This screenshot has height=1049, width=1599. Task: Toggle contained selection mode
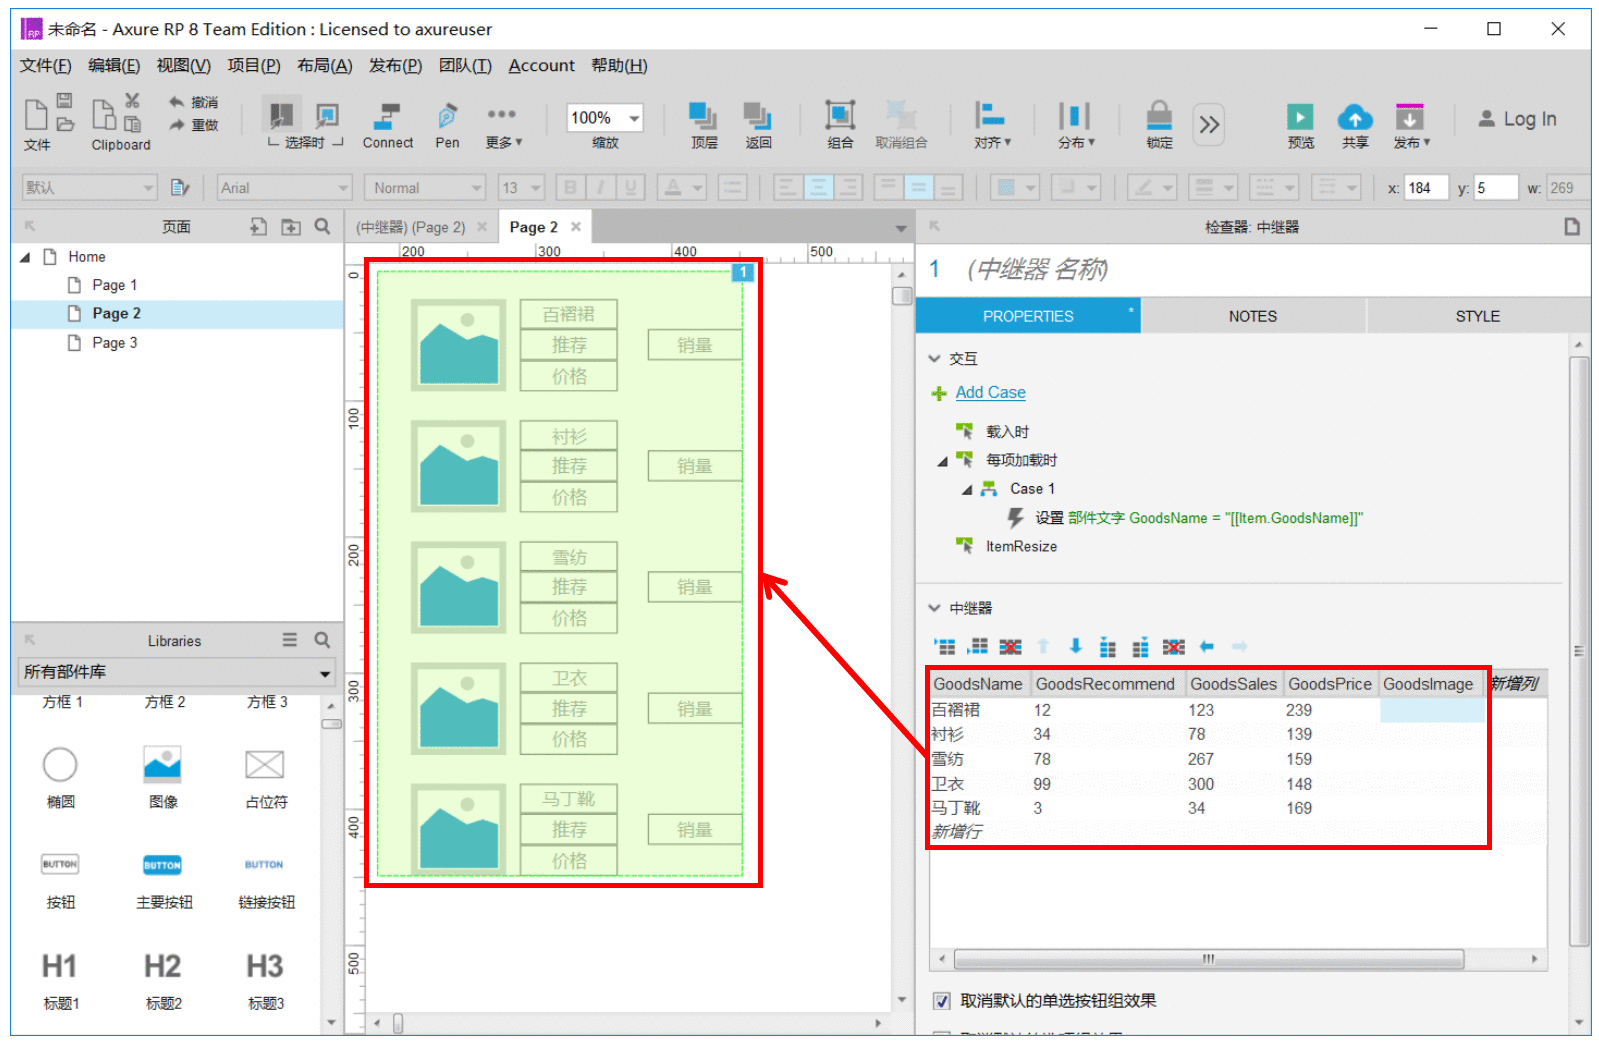326,115
